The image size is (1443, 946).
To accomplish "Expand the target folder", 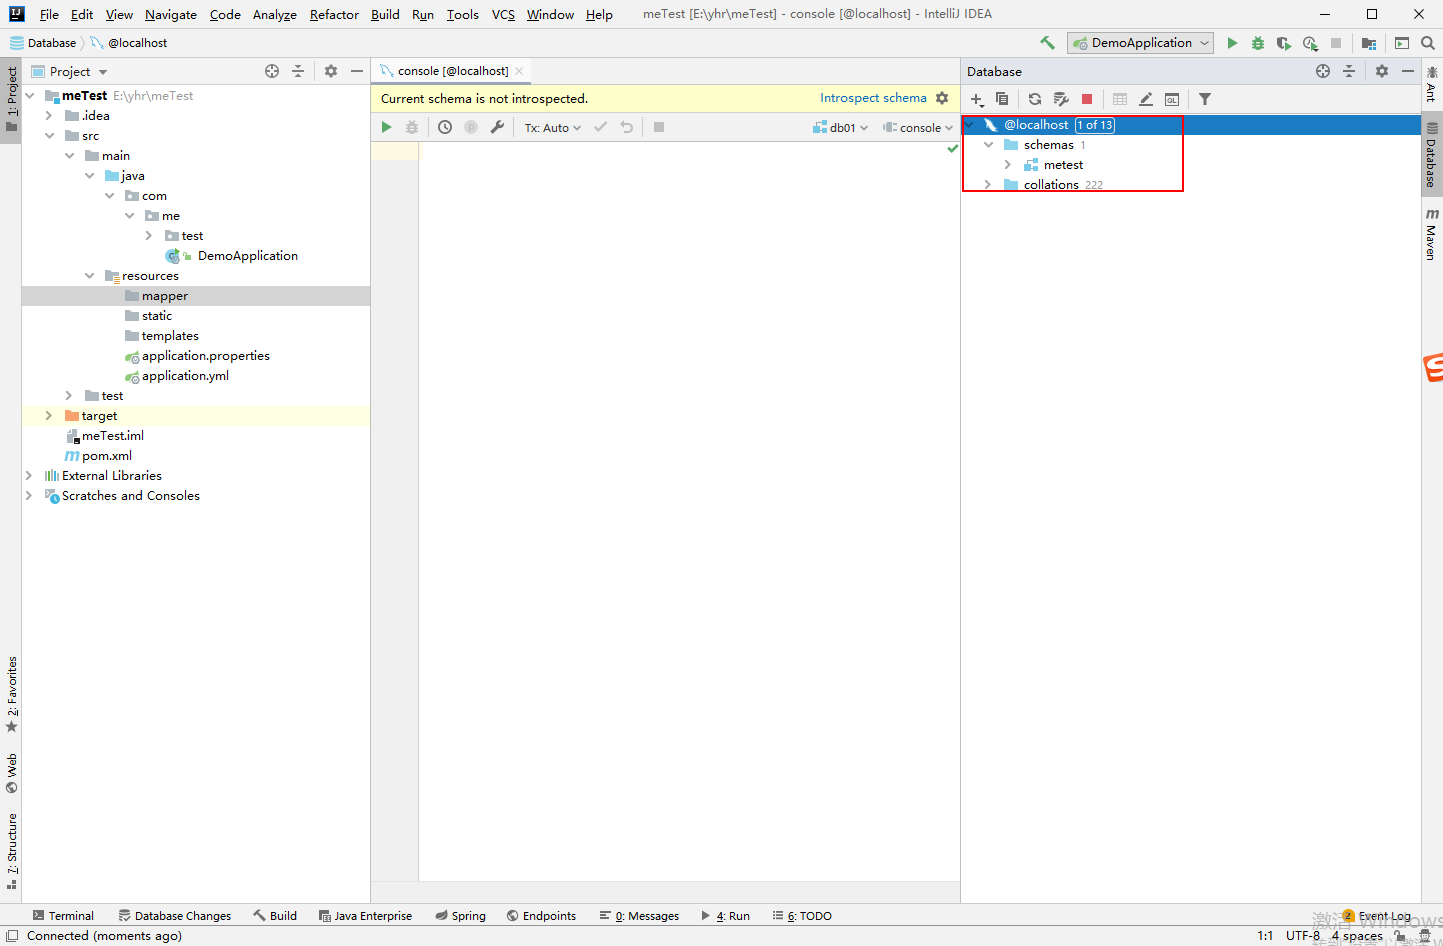I will coord(49,416).
